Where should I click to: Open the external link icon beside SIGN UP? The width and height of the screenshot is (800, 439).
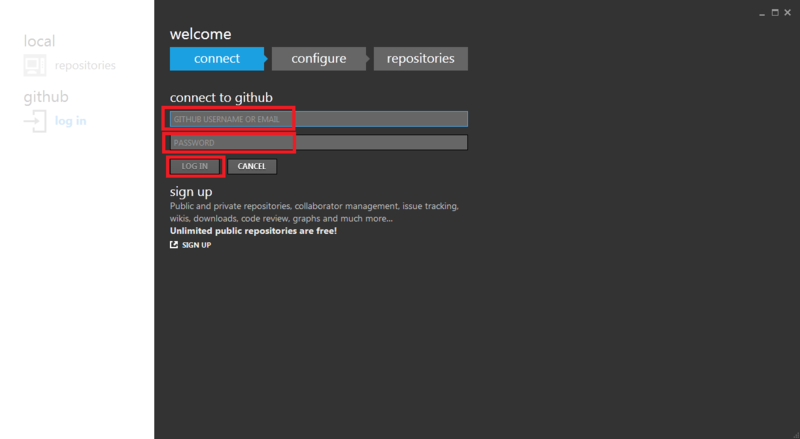pyautogui.click(x=174, y=245)
